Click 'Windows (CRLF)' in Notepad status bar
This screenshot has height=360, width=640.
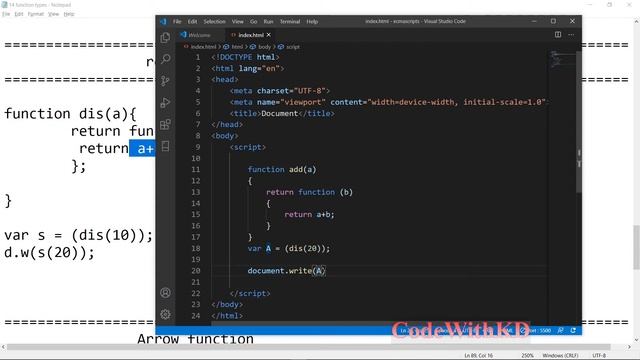tap(560, 356)
